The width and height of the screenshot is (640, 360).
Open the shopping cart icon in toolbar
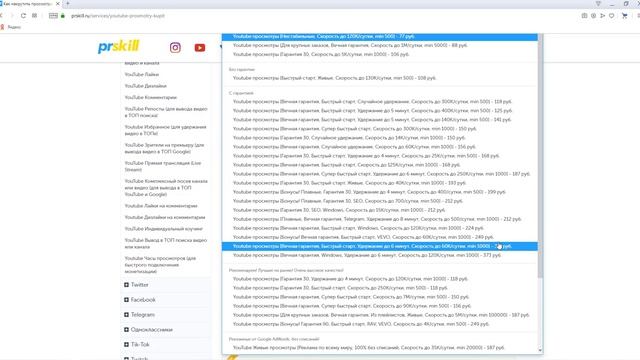tap(624, 16)
